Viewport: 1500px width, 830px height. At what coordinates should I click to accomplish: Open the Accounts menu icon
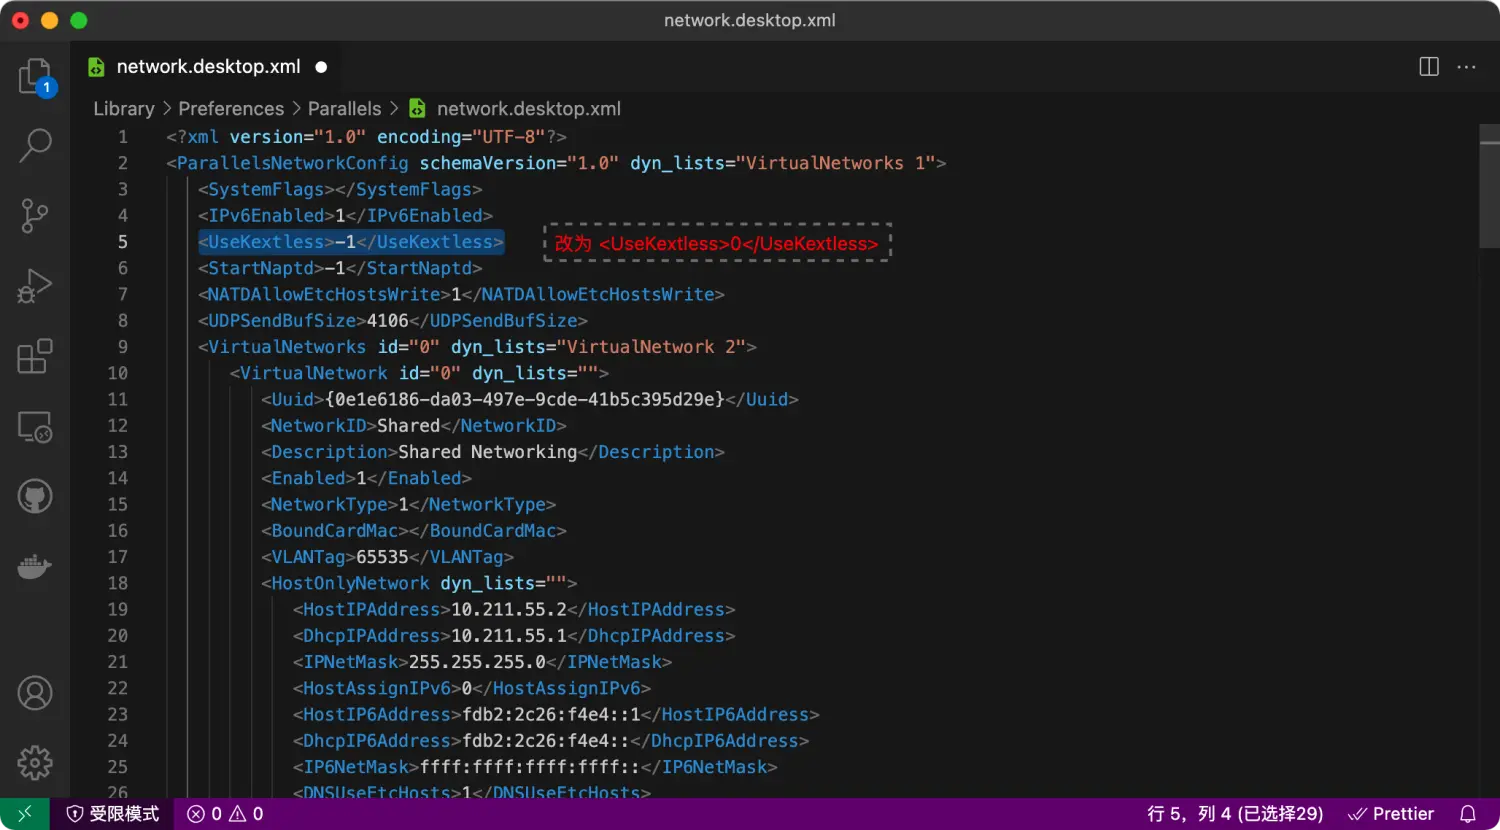pyautogui.click(x=35, y=693)
